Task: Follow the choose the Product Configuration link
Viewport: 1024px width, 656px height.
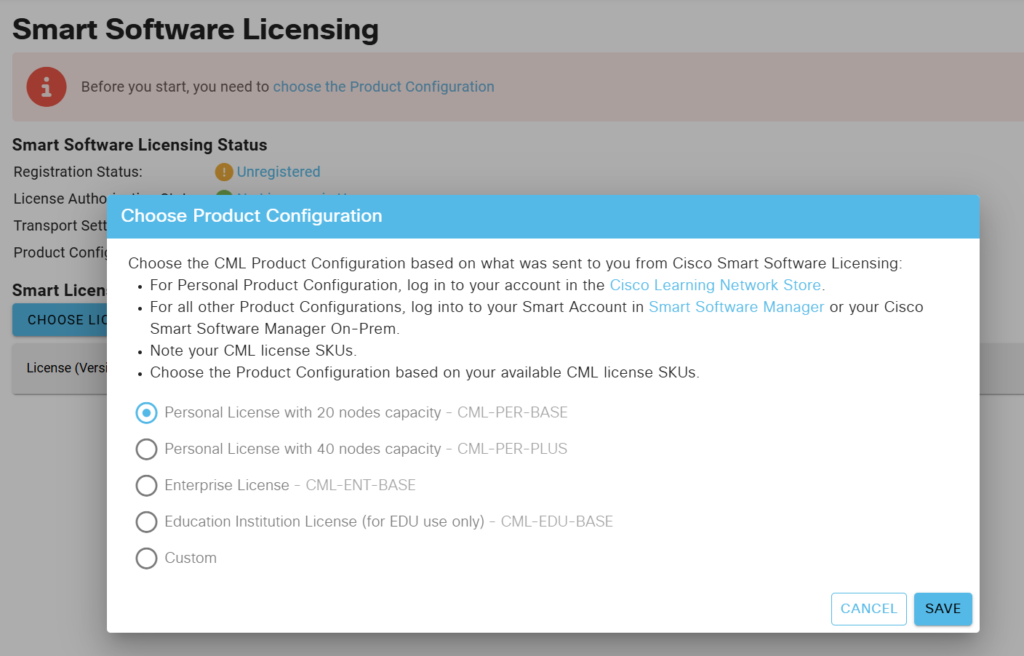Action: (383, 87)
